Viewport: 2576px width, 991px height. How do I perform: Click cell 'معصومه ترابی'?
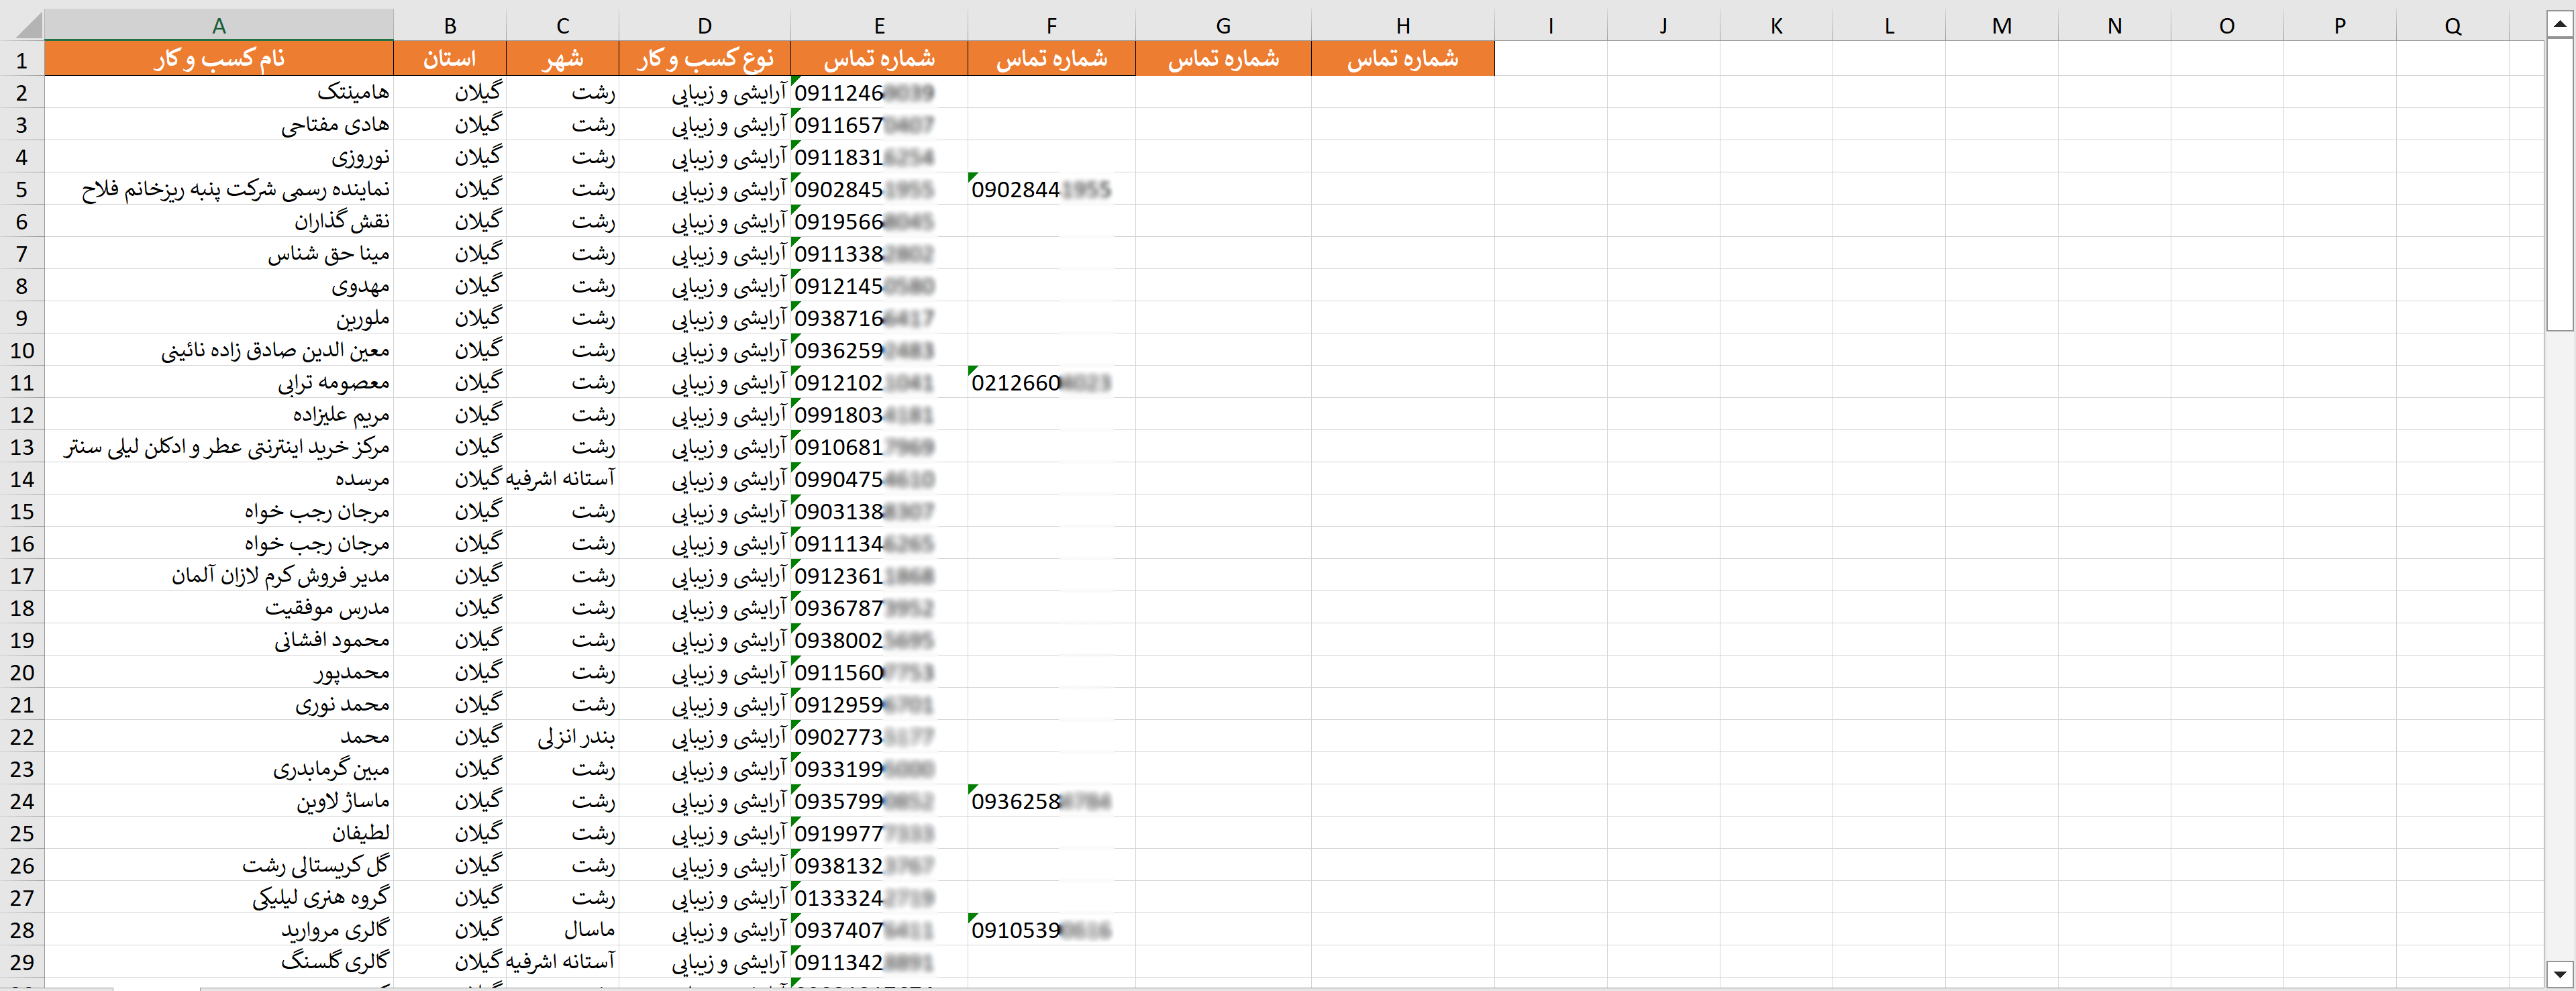click(219, 382)
